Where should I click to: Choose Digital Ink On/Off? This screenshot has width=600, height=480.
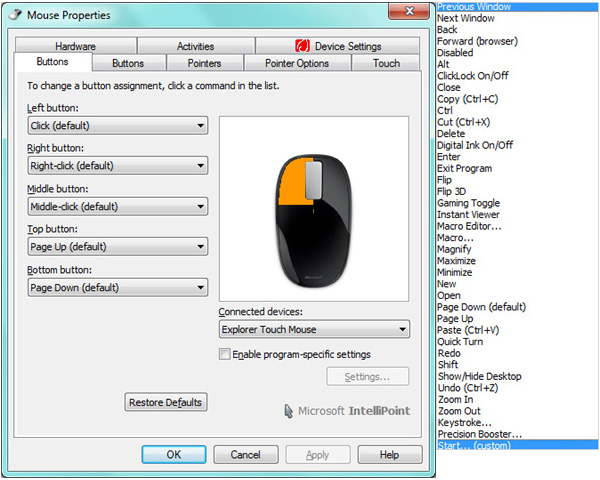pyautogui.click(x=517, y=145)
